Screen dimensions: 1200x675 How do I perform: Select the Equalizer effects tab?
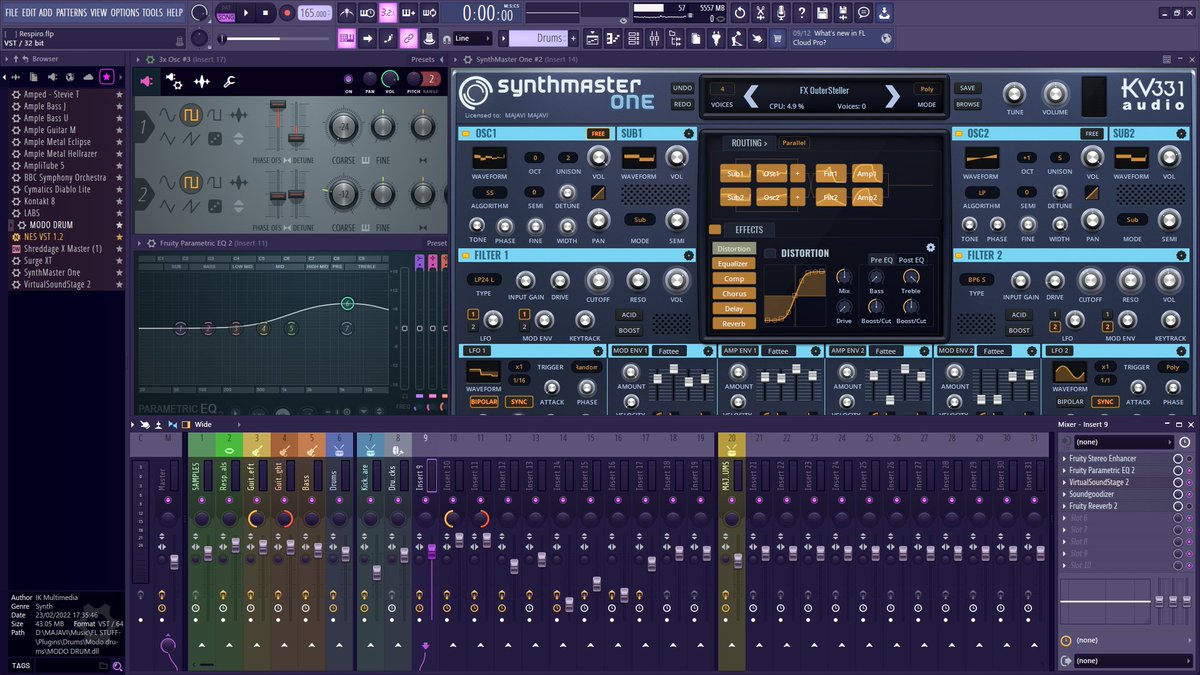click(x=733, y=264)
